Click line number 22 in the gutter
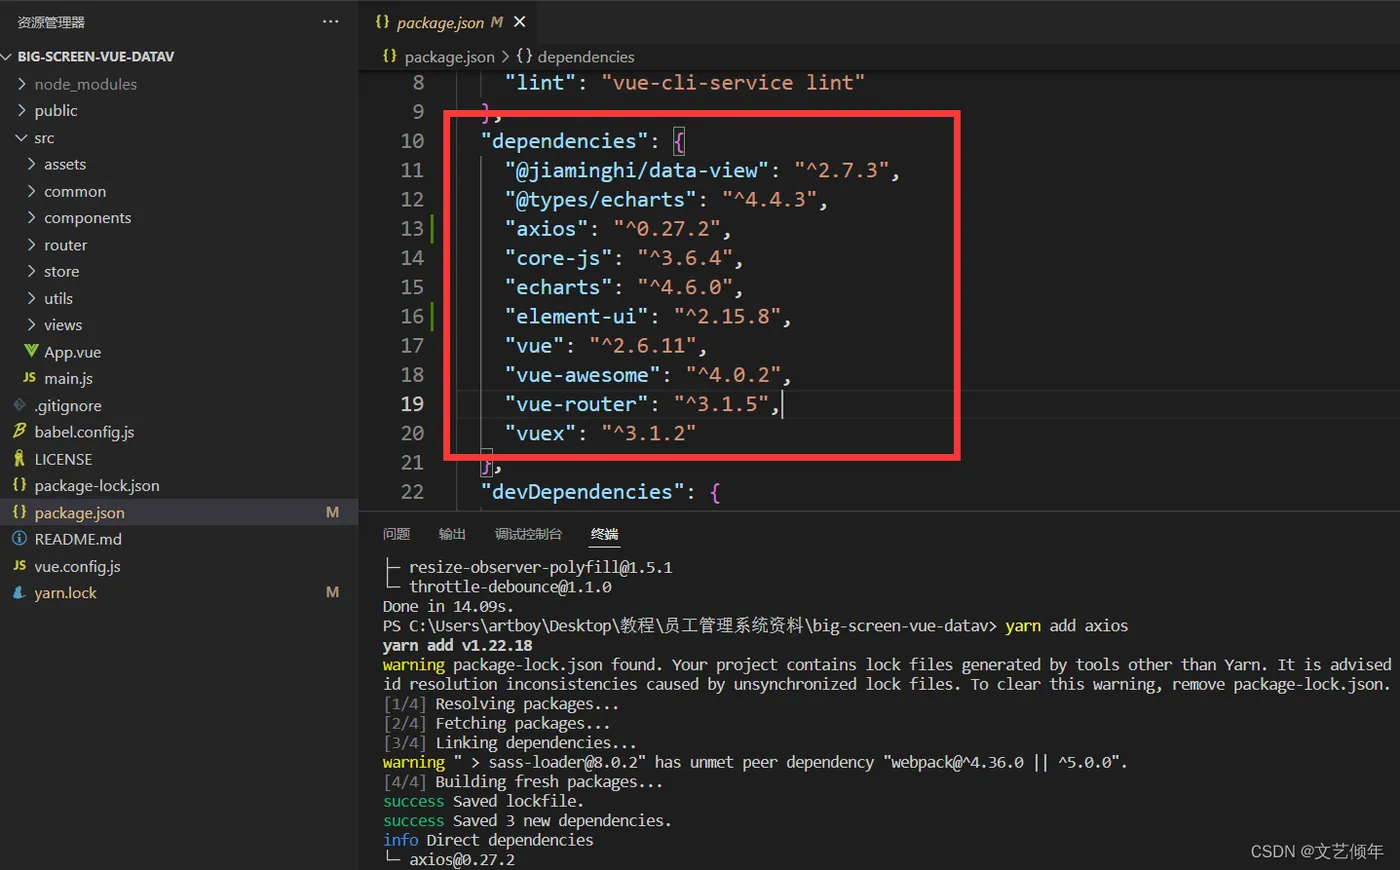Viewport: 1400px width, 870px height. click(412, 492)
